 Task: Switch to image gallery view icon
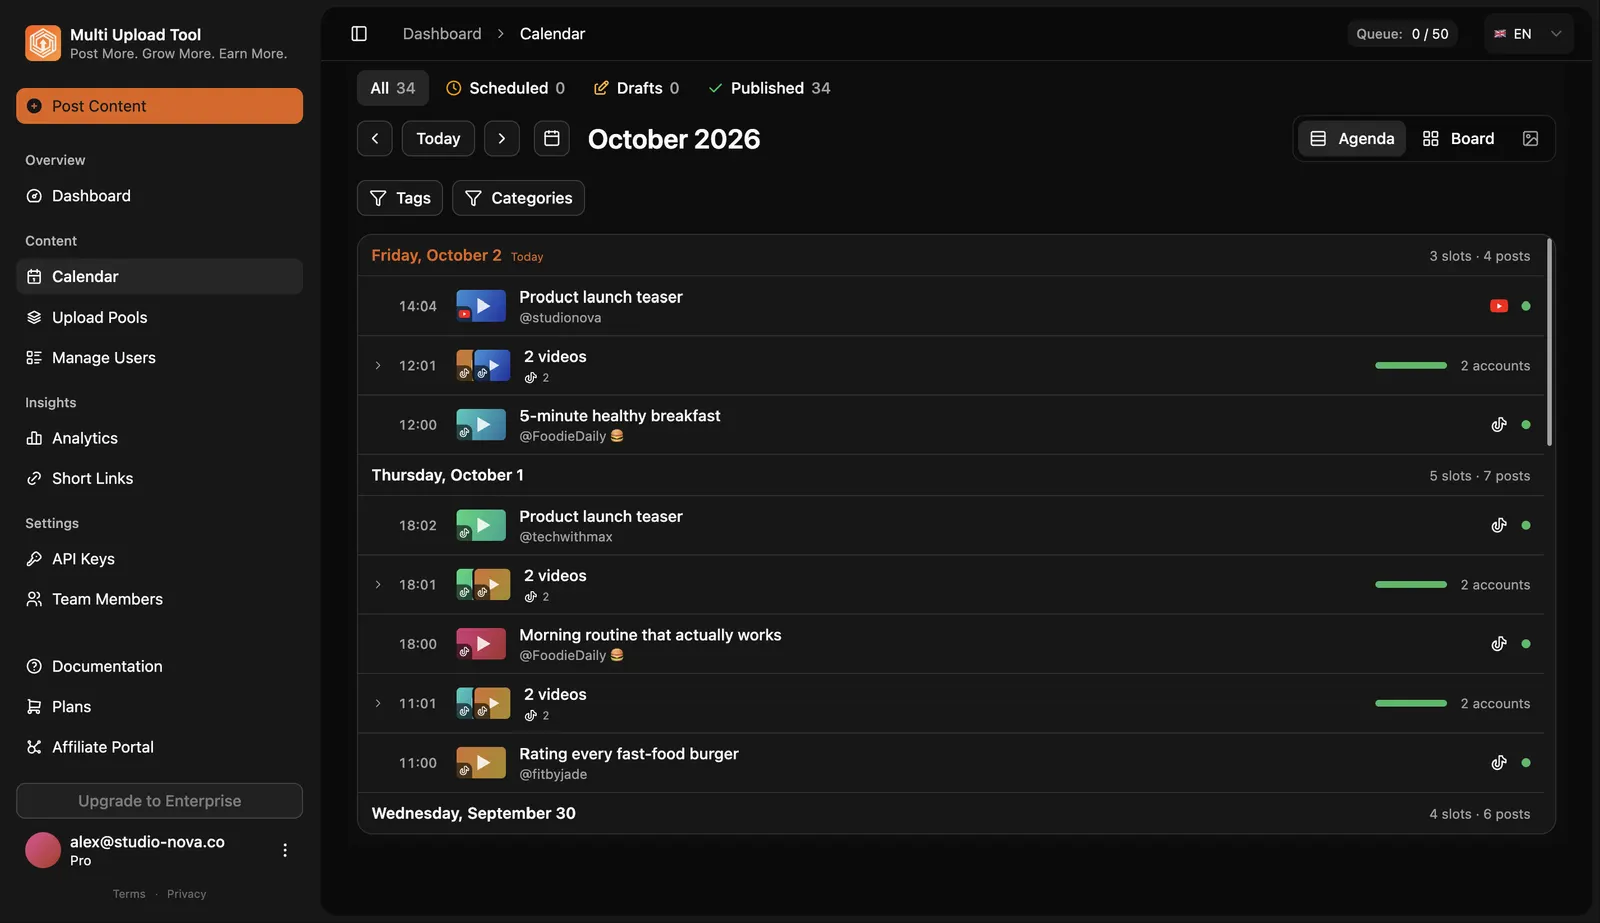[x=1530, y=139]
